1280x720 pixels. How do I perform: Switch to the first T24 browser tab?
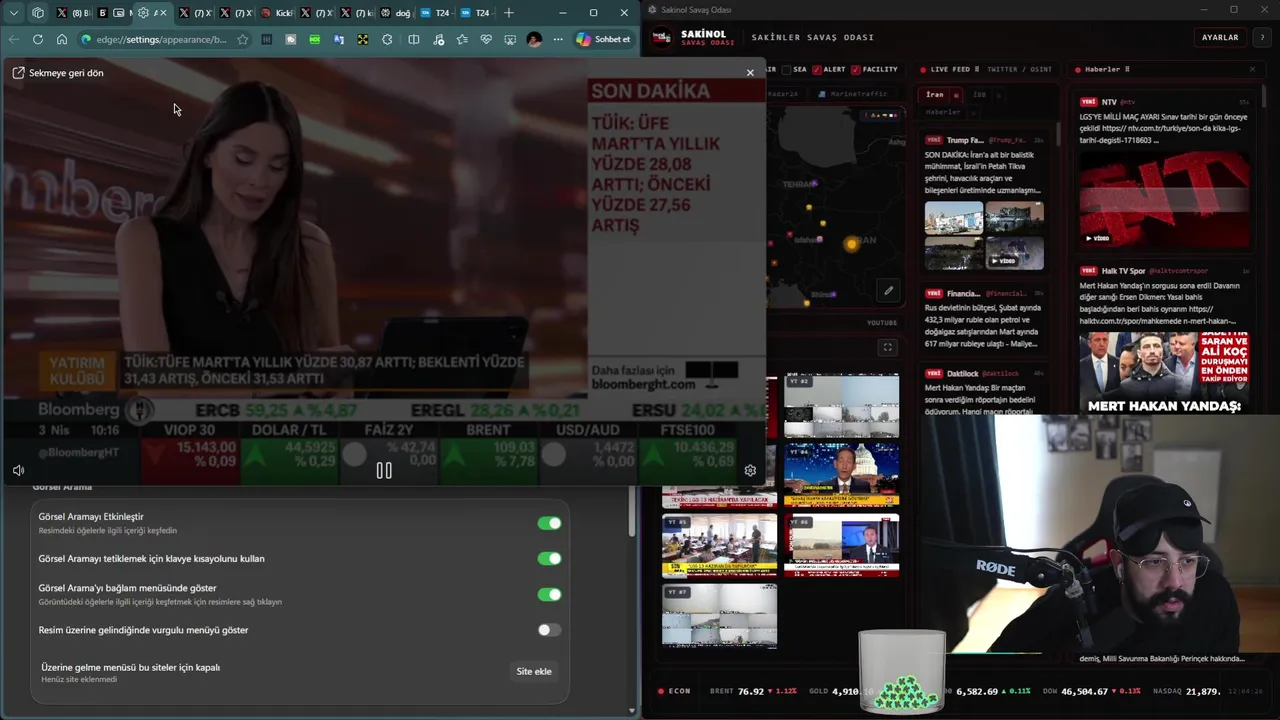pyautogui.click(x=435, y=13)
